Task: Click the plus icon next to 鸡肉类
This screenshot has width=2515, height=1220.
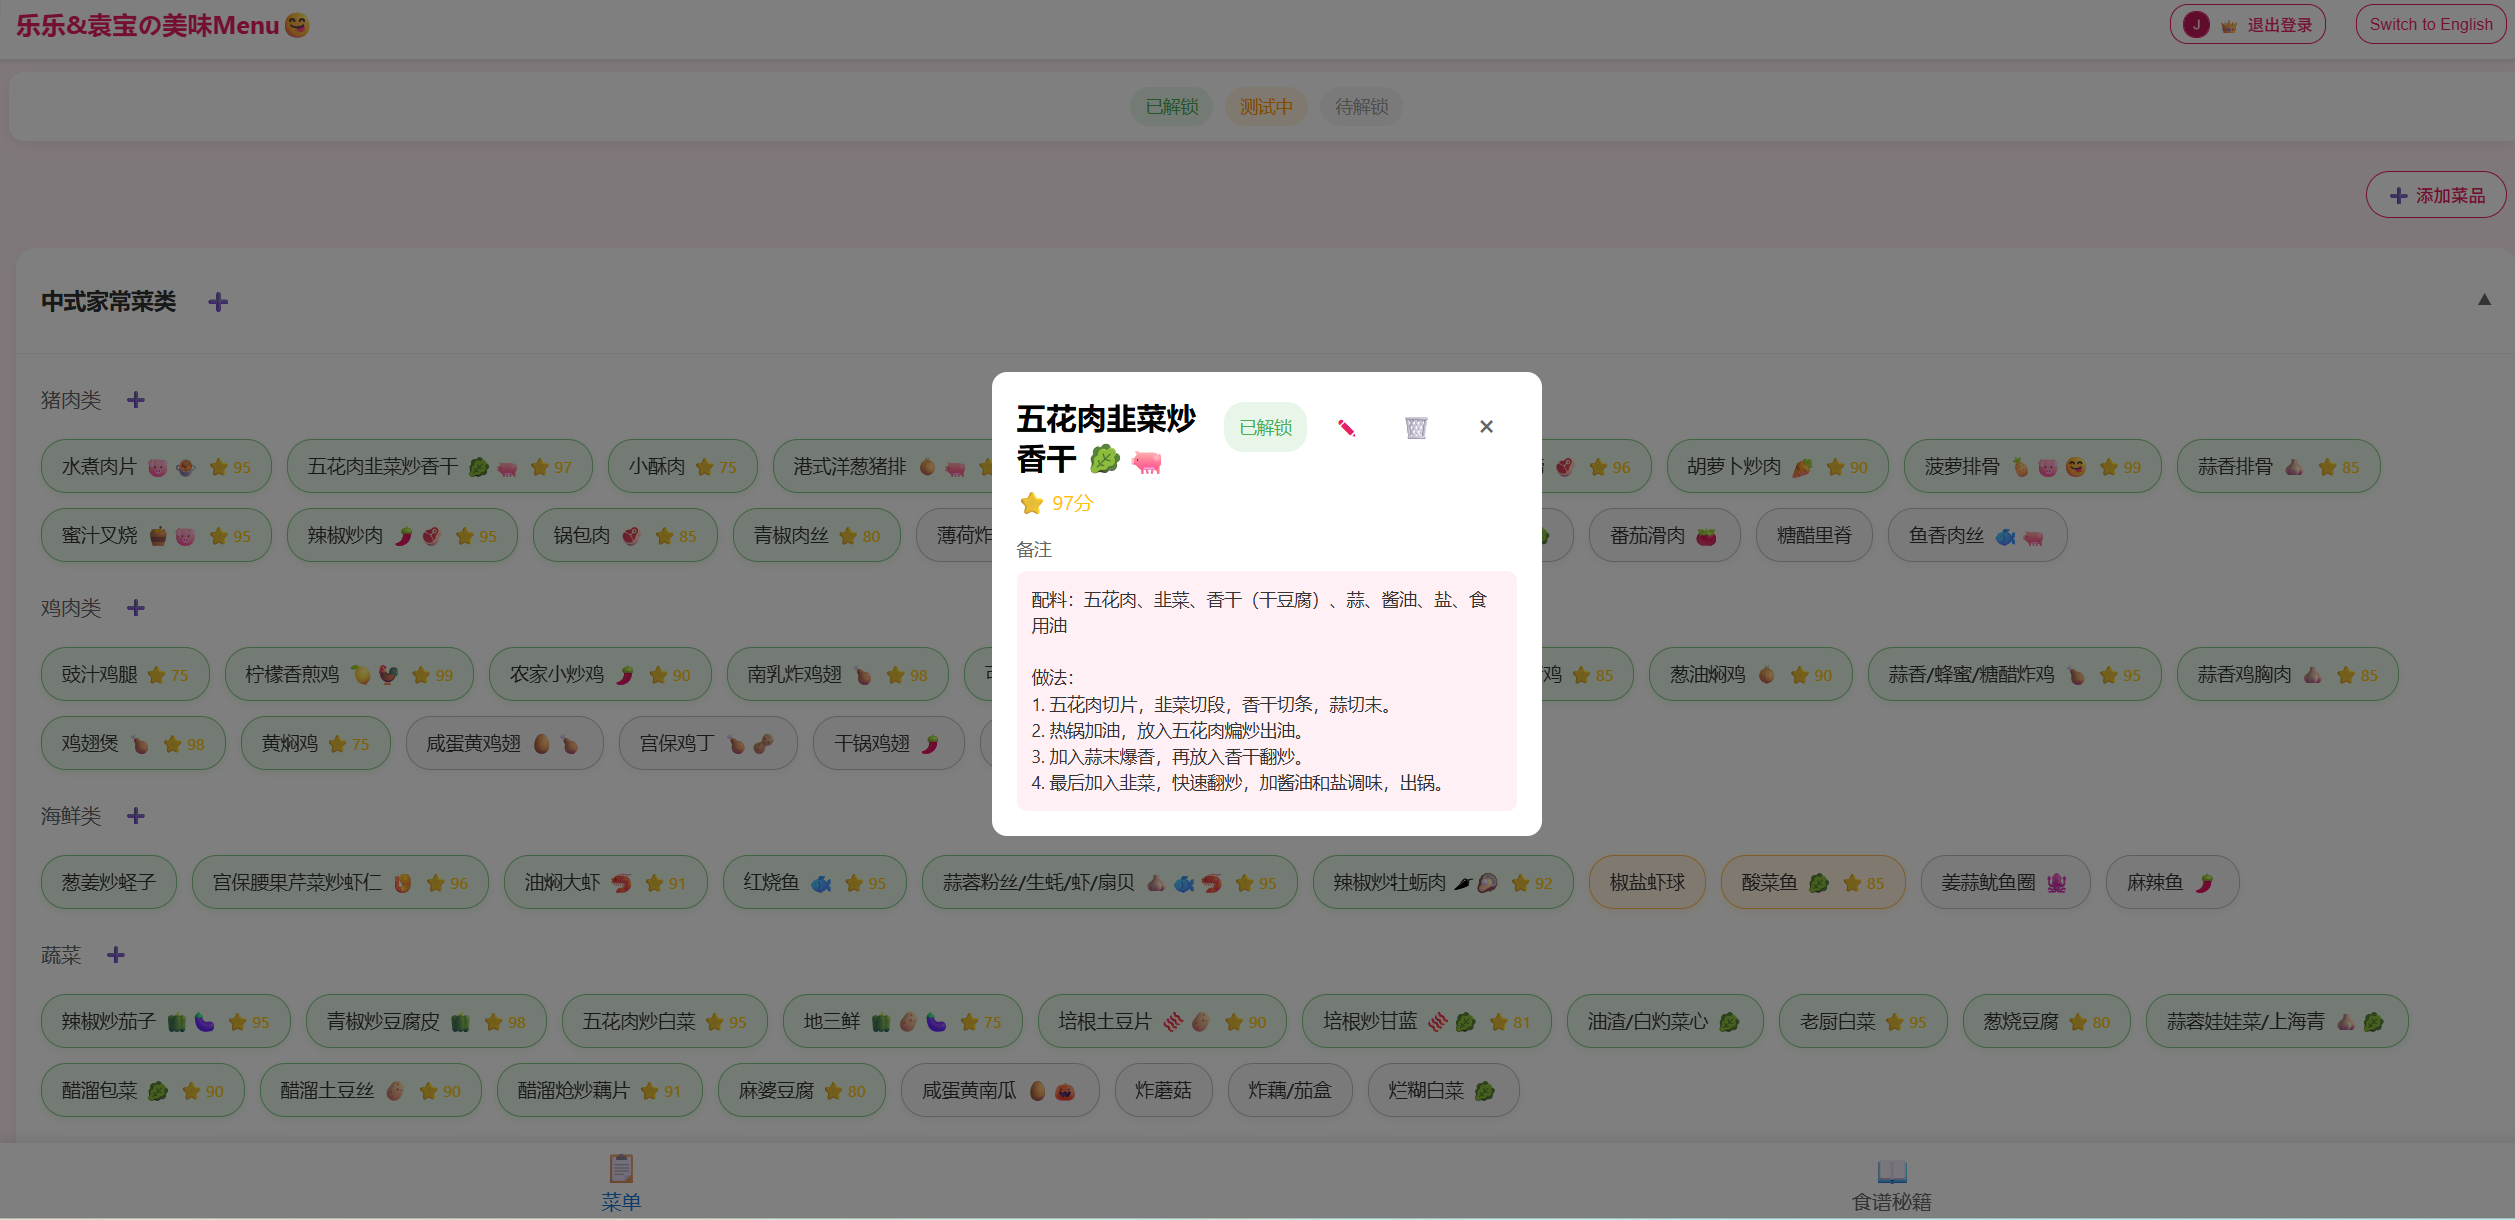Action: 136,607
